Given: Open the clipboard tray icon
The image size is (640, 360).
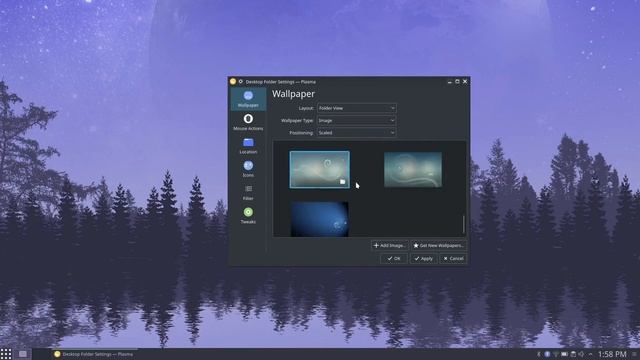Looking at the screenshot, I should click(x=573, y=354).
